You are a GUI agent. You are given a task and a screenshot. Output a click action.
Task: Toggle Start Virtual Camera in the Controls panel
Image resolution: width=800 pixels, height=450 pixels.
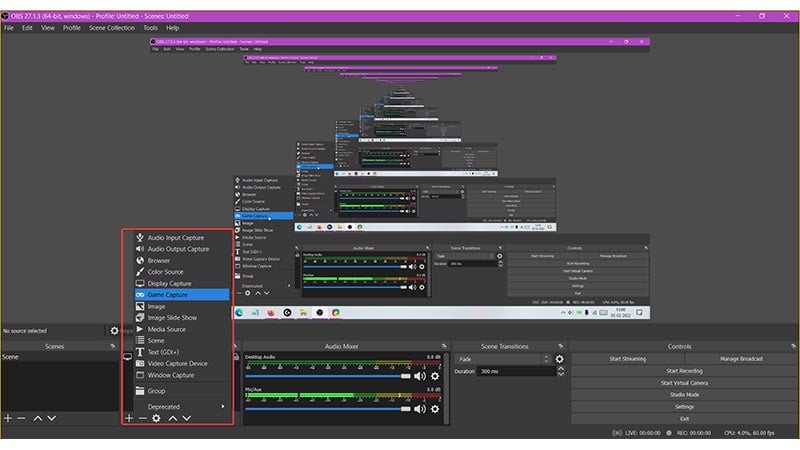[684, 383]
